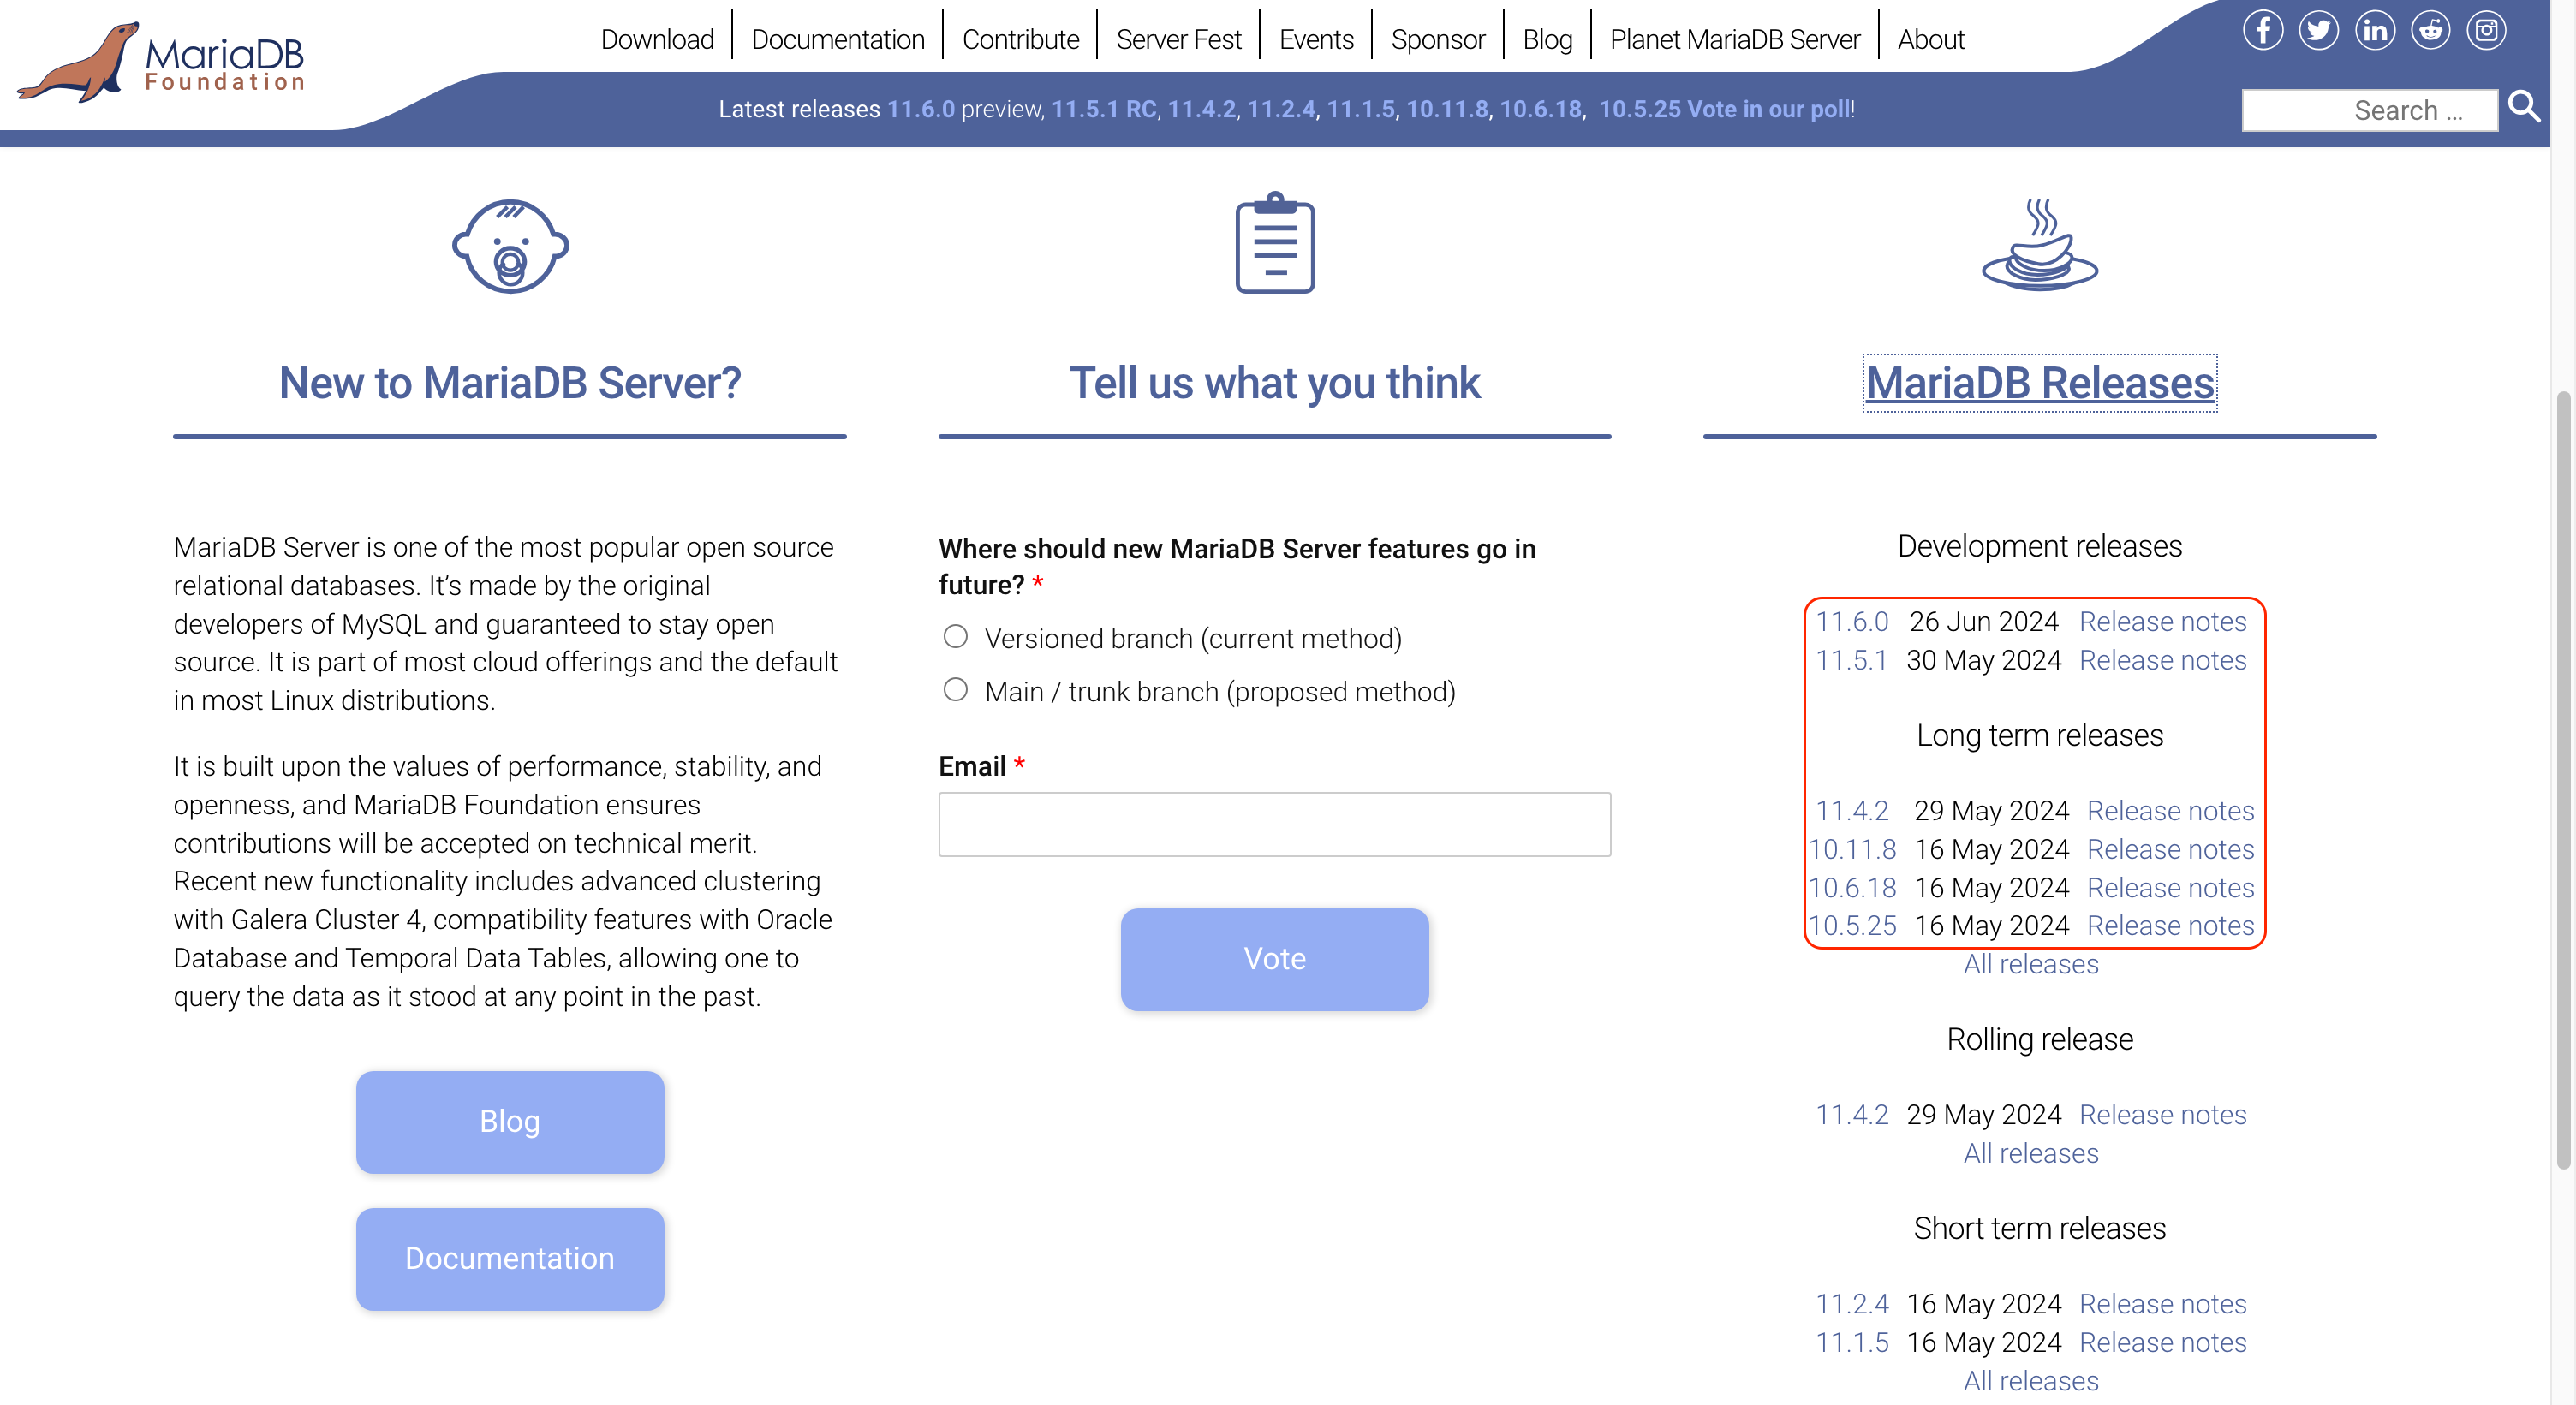The width and height of the screenshot is (2576, 1405).
Task: Click the page vertical scrollbar
Action: 2562,780
